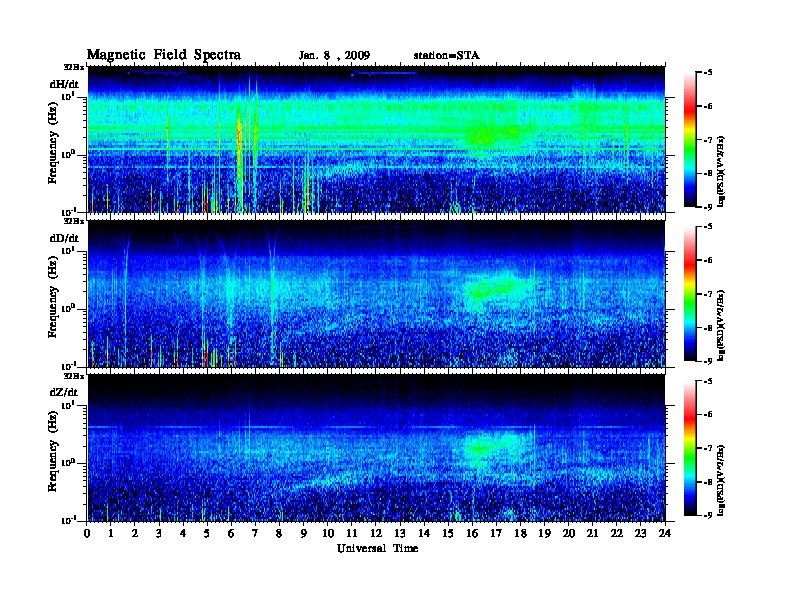792x612 pixels.
Task: Click hour '13' on the time axis
Action: (x=400, y=533)
